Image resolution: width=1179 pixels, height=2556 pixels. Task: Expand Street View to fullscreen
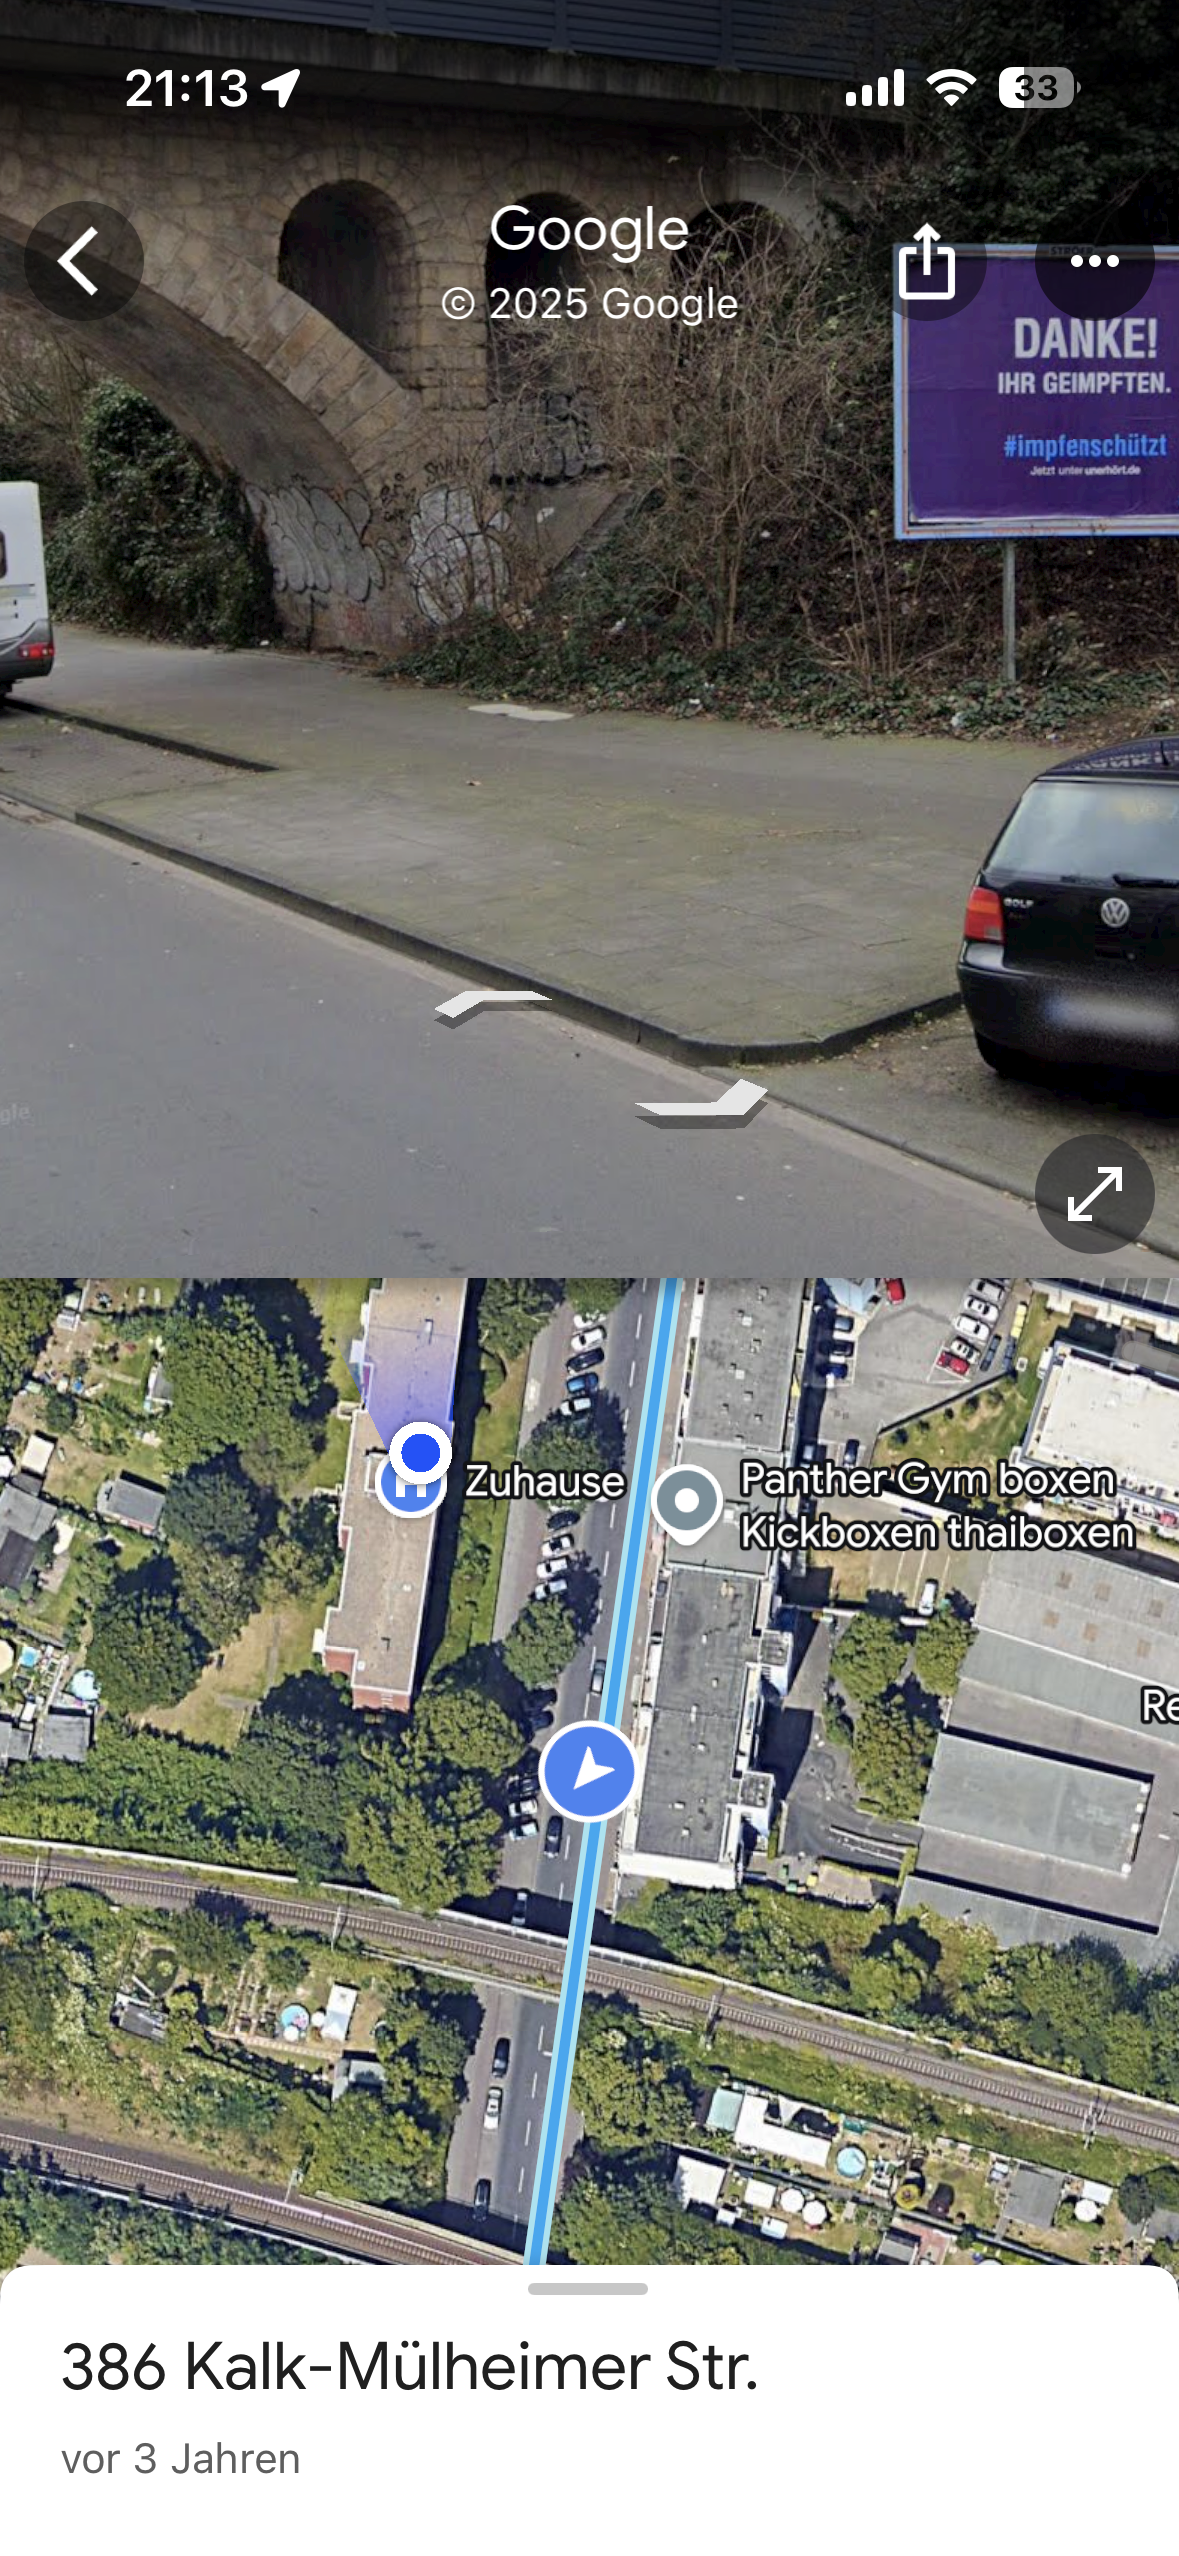coord(1095,1193)
